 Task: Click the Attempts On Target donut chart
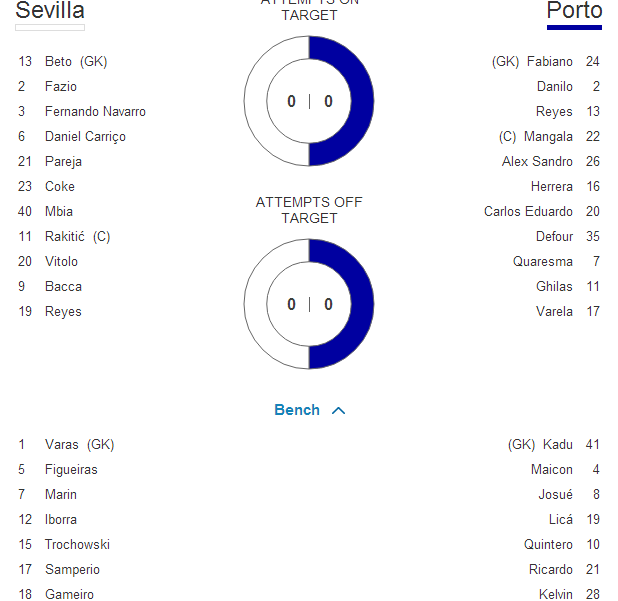click(x=309, y=101)
